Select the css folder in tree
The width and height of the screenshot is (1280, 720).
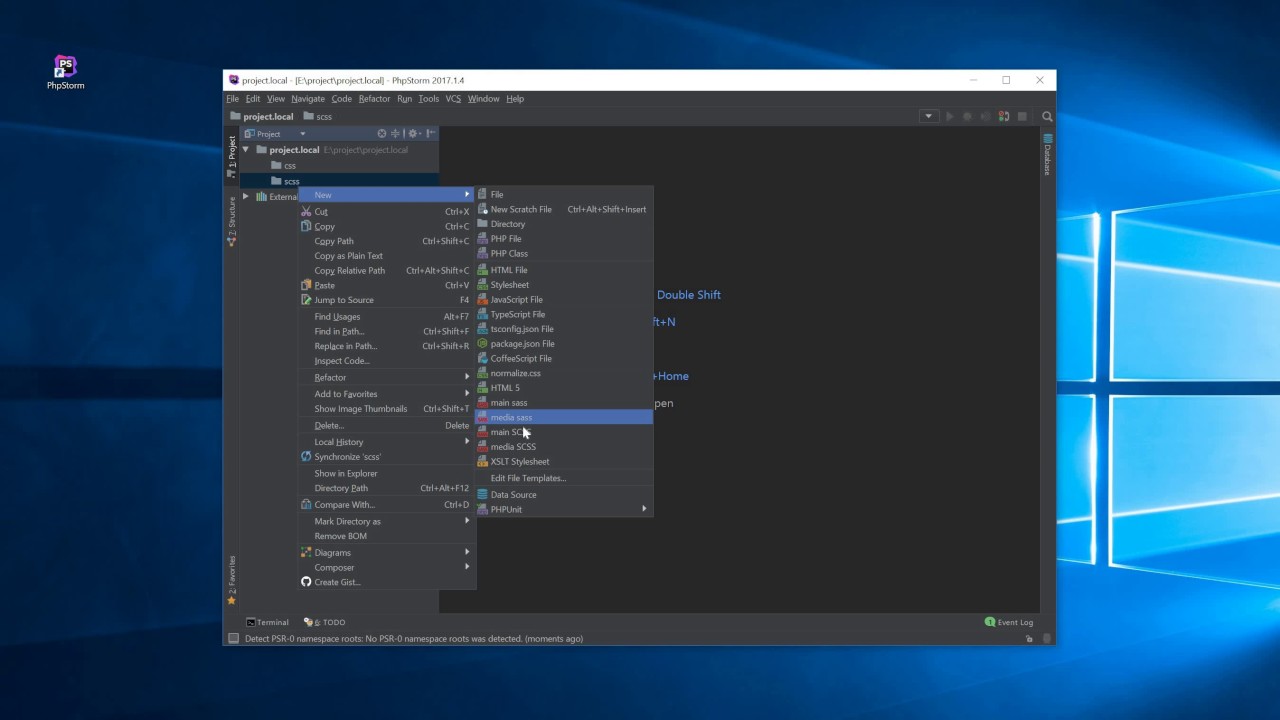point(283,166)
